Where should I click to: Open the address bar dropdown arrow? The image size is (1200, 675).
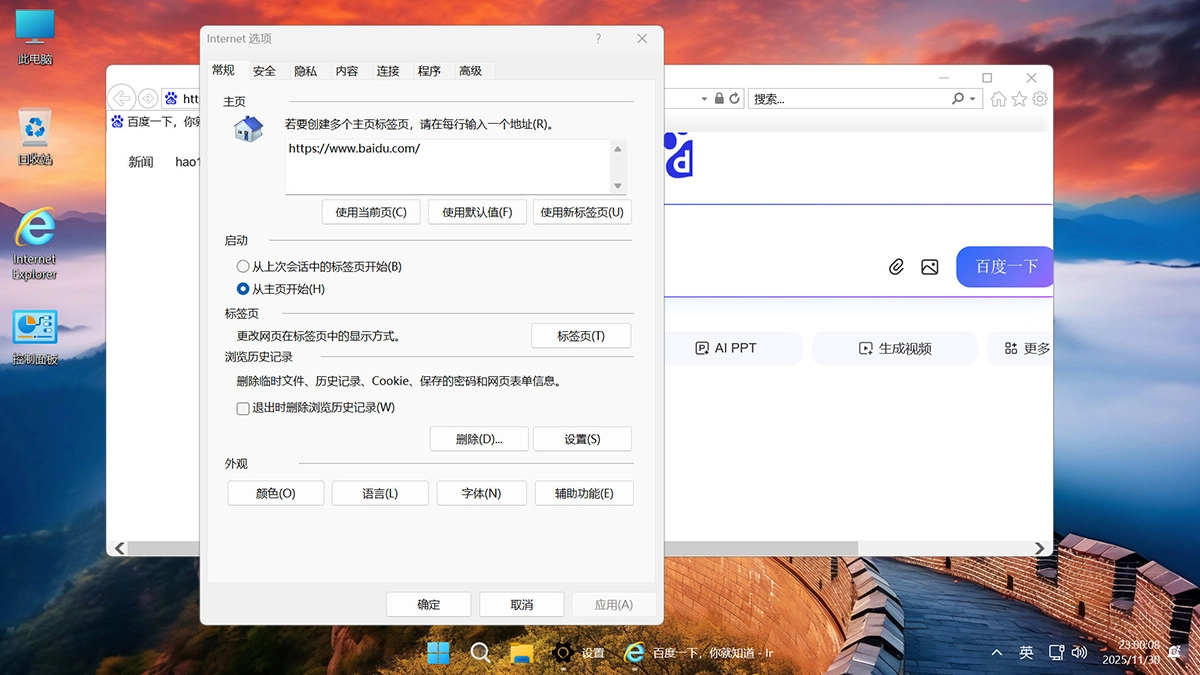[x=702, y=98]
